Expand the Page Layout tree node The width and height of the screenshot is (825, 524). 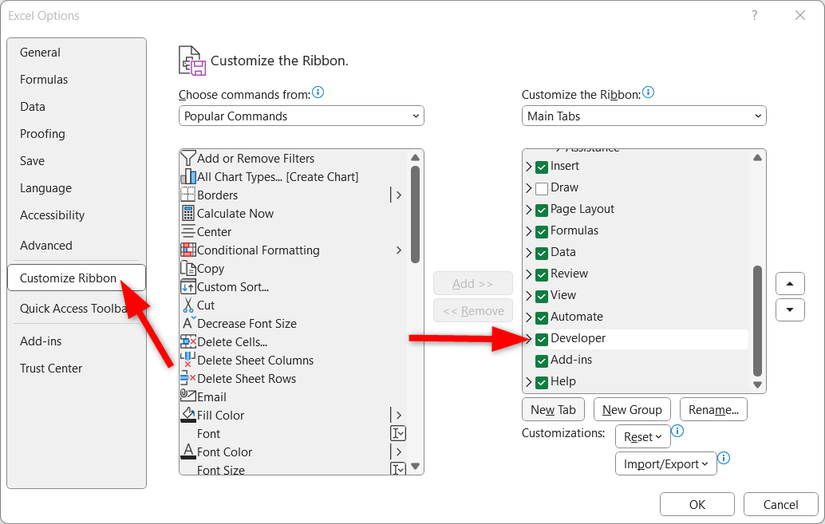coord(529,210)
